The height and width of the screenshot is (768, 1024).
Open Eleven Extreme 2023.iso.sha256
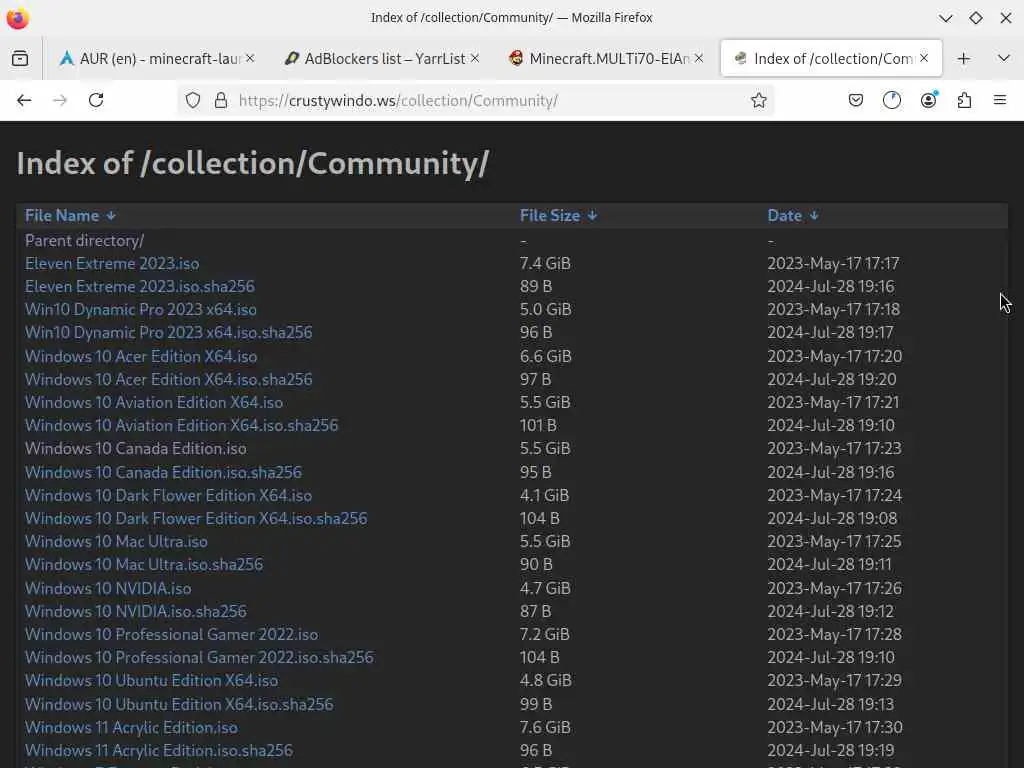click(140, 287)
